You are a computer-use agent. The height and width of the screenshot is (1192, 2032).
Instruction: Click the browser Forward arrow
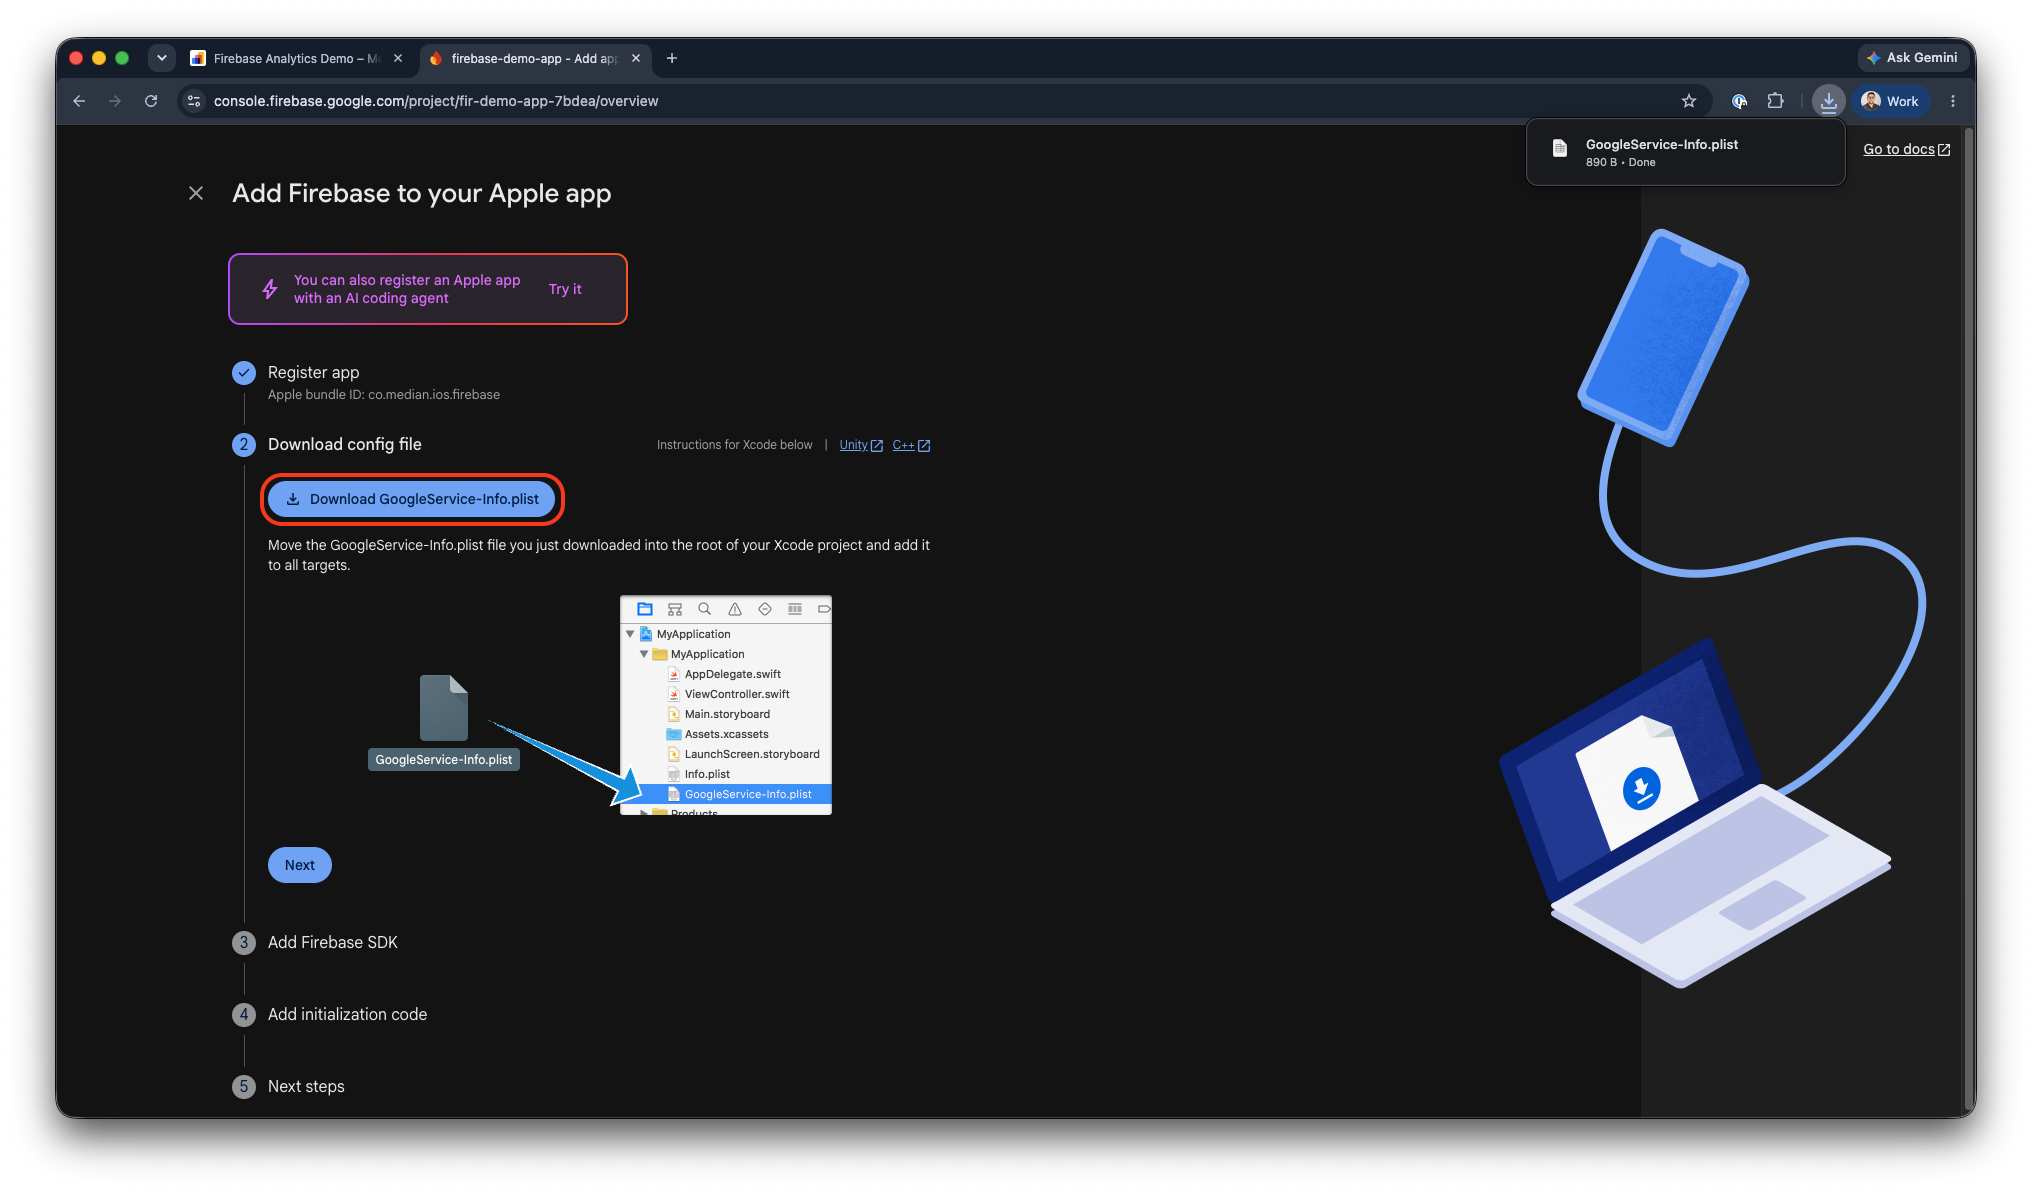(115, 101)
